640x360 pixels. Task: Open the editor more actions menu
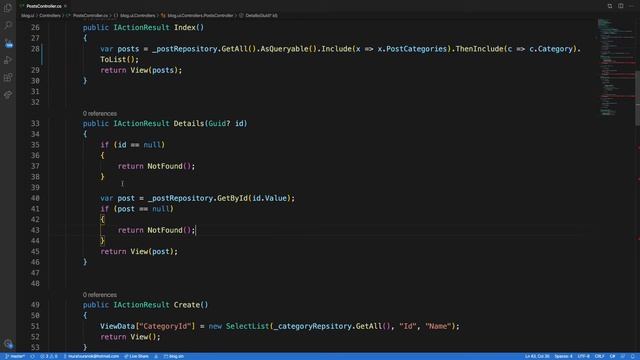click(x=631, y=6)
